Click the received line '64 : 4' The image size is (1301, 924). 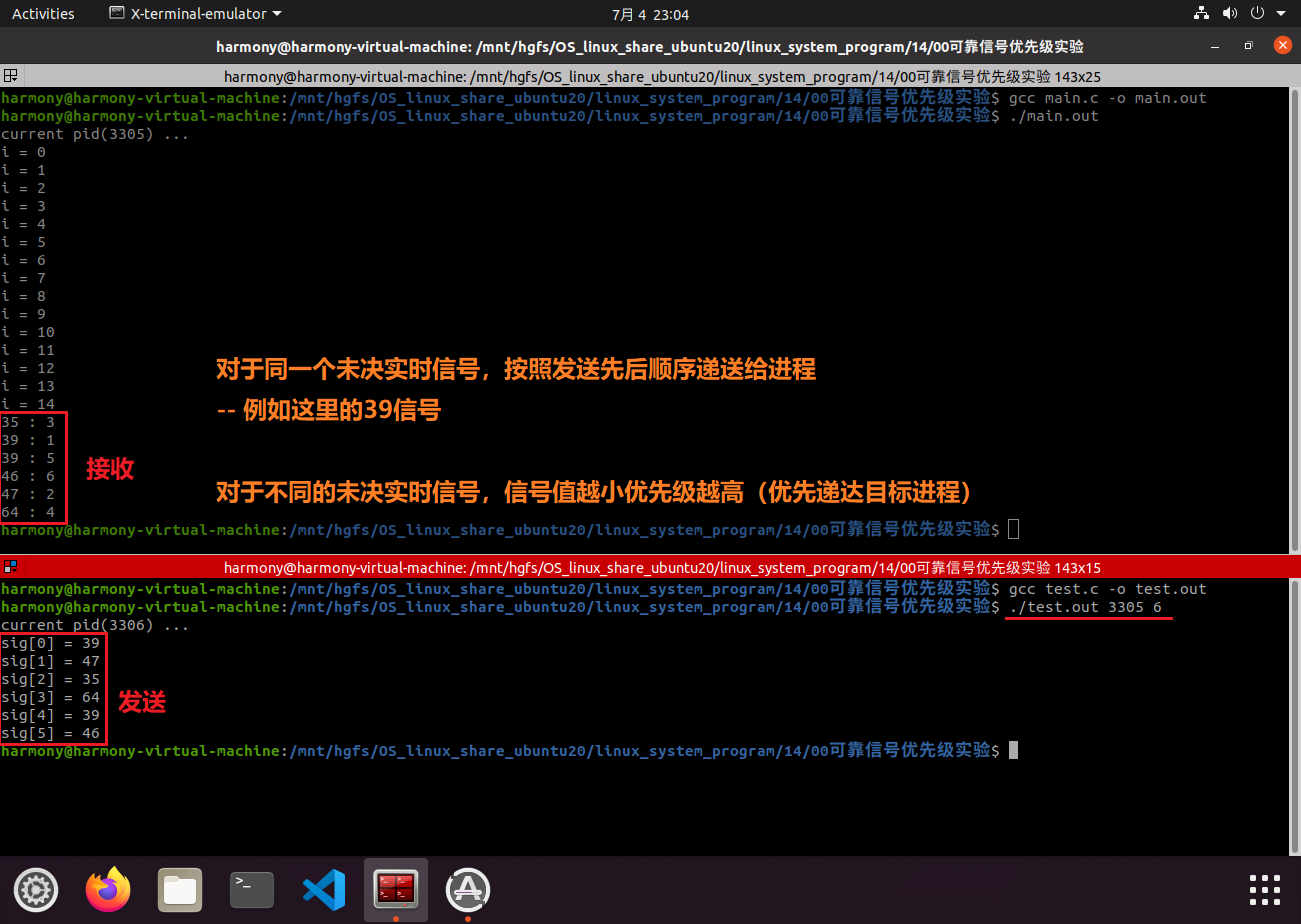28,512
